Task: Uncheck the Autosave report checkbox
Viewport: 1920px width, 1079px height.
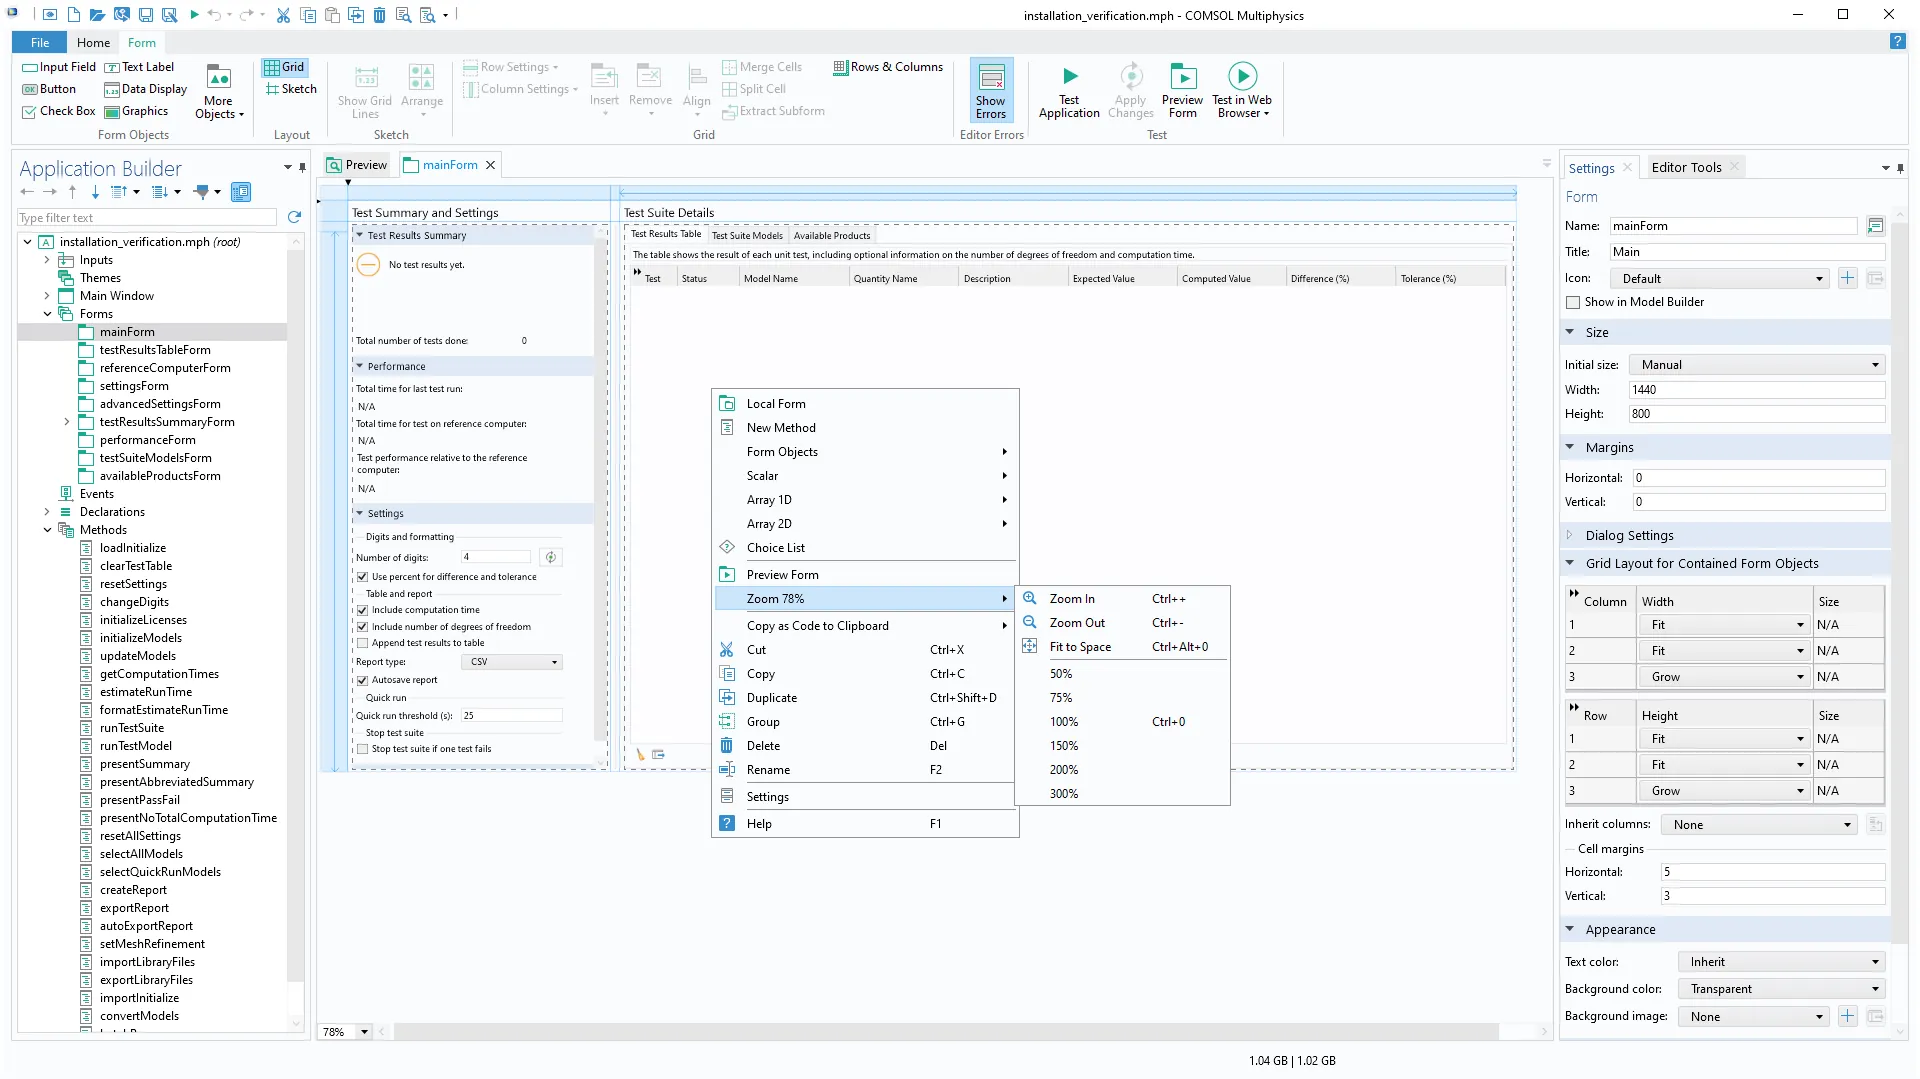Action: 363,680
